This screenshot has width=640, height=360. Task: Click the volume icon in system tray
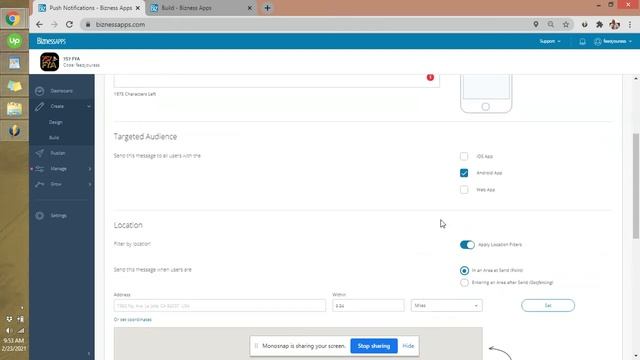[x=9, y=330]
